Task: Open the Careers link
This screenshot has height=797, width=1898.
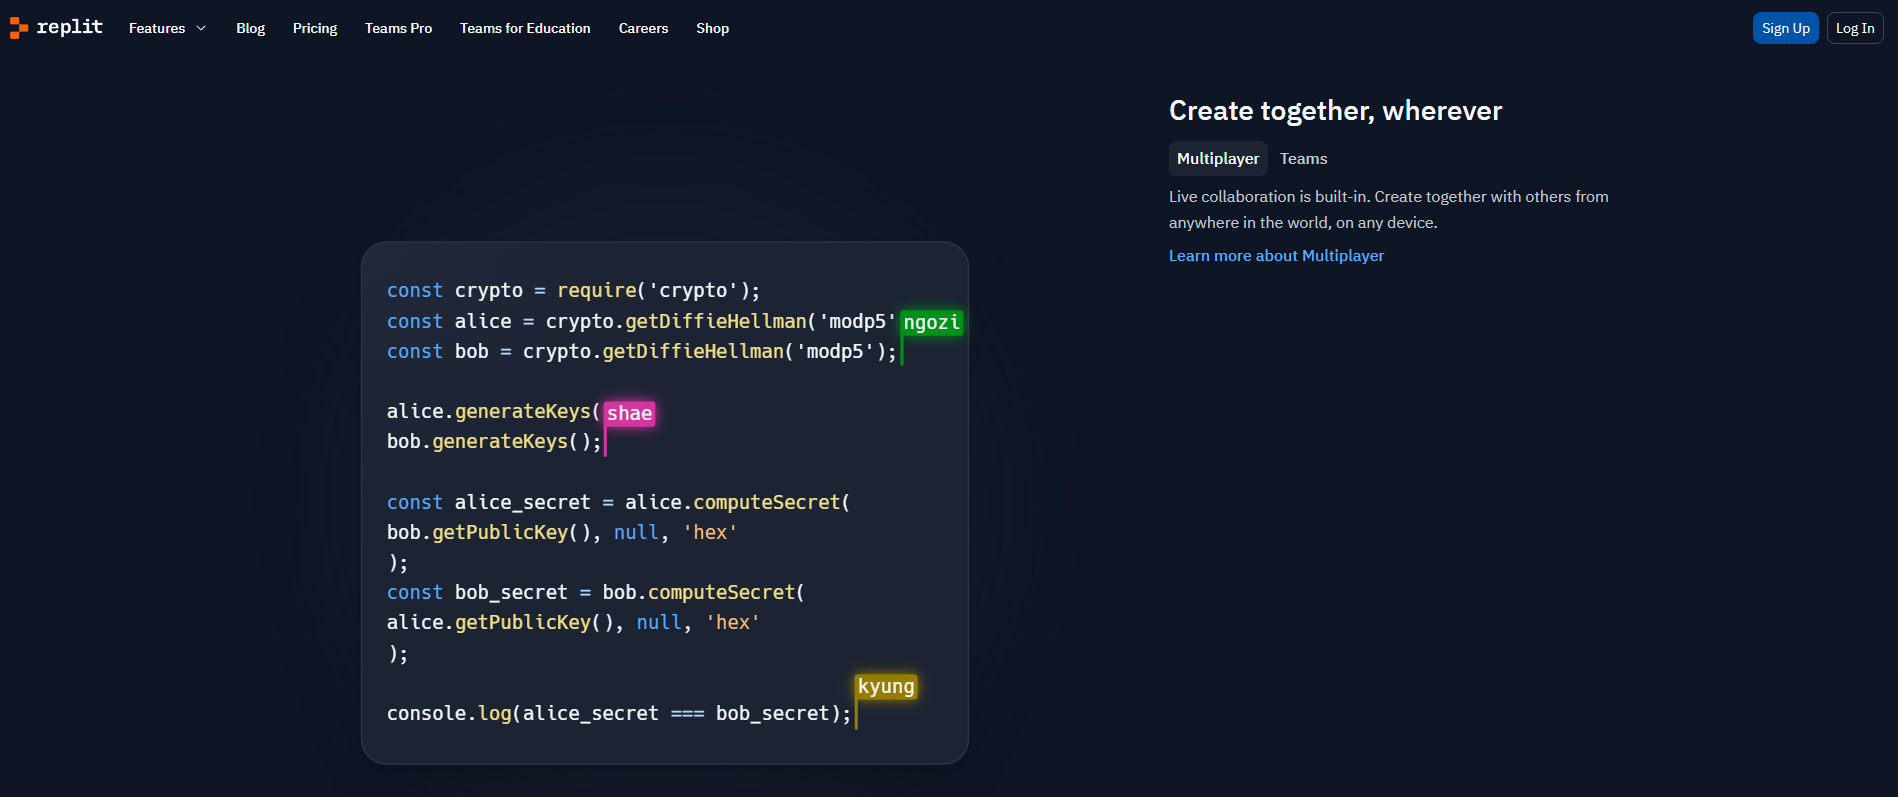Action: (x=643, y=28)
